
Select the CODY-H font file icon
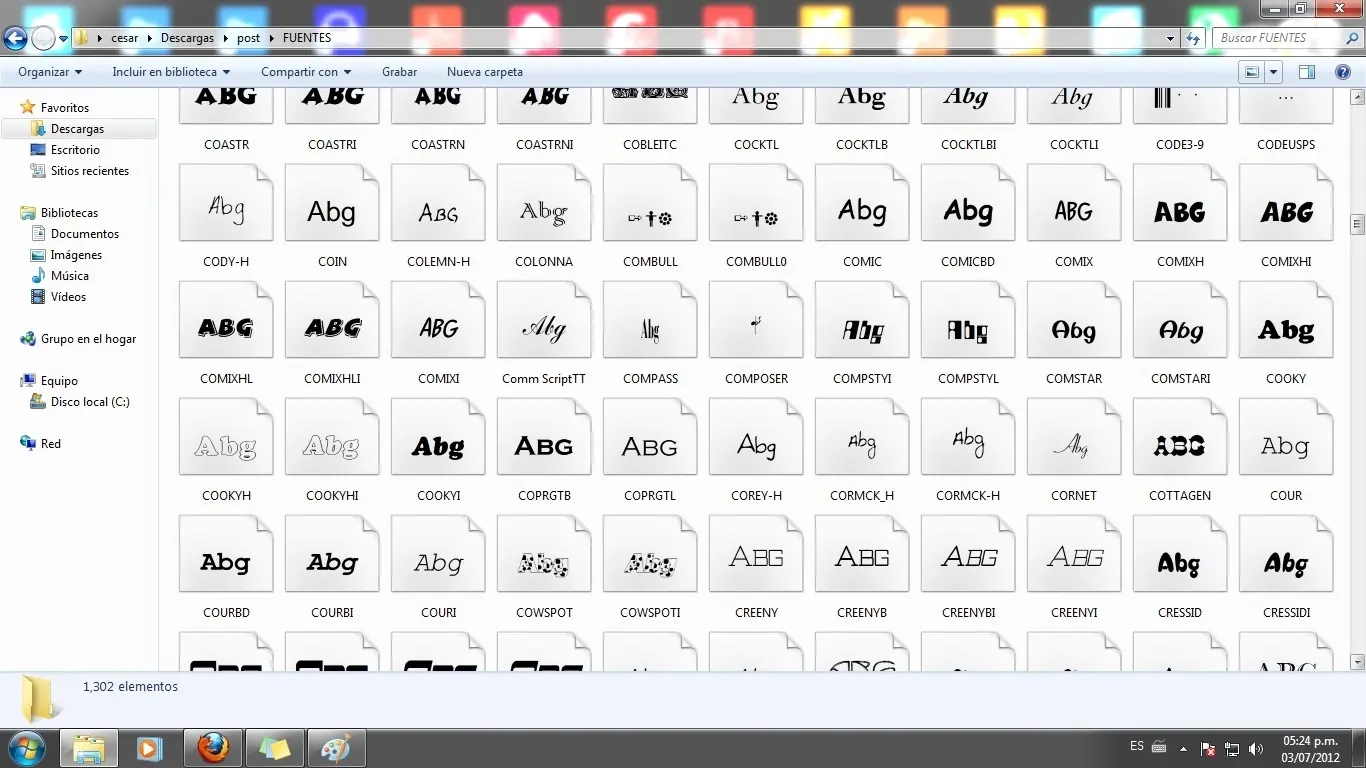(x=226, y=203)
